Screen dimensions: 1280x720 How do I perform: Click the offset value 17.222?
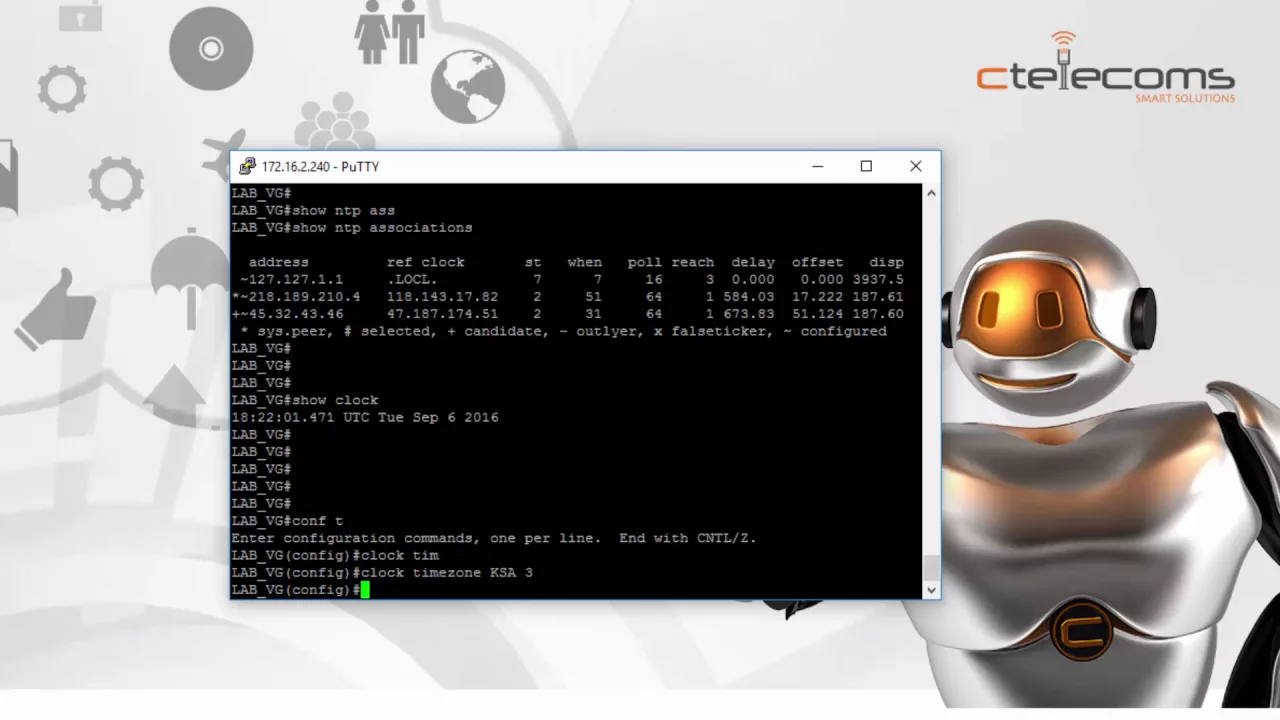(x=817, y=297)
